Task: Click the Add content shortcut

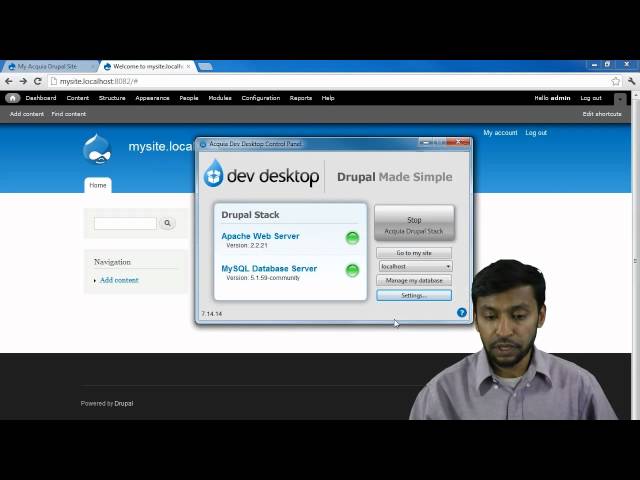Action: [x=27, y=114]
